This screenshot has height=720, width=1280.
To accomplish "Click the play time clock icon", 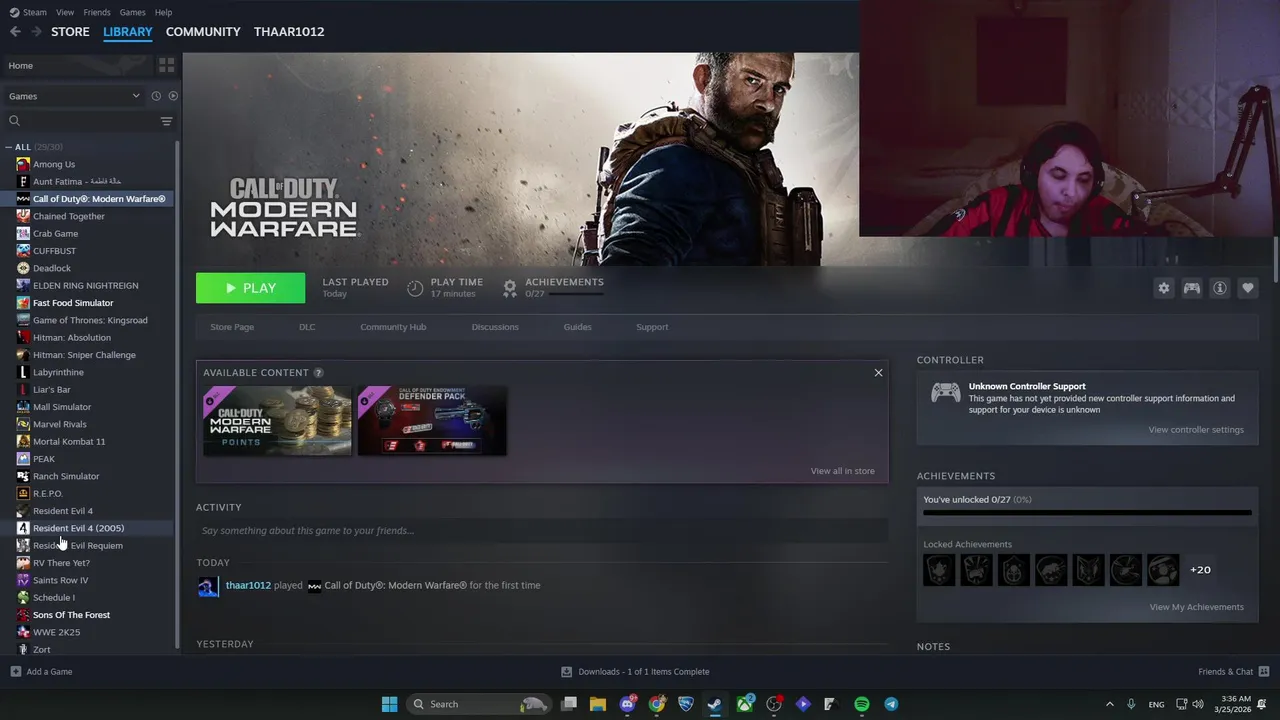I will click(x=415, y=288).
